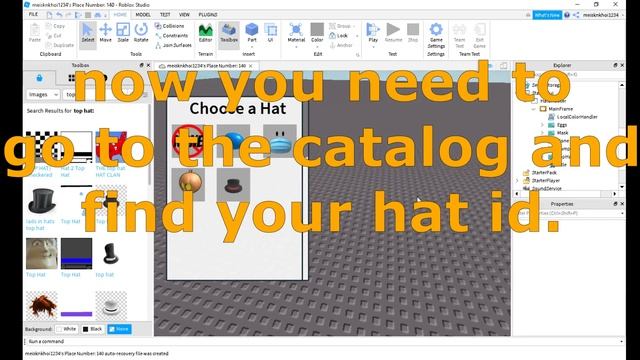This screenshot has height=360, width=640.
Task: Collapse the MainFrame tree node
Action: pyautogui.click(x=533, y=109)
